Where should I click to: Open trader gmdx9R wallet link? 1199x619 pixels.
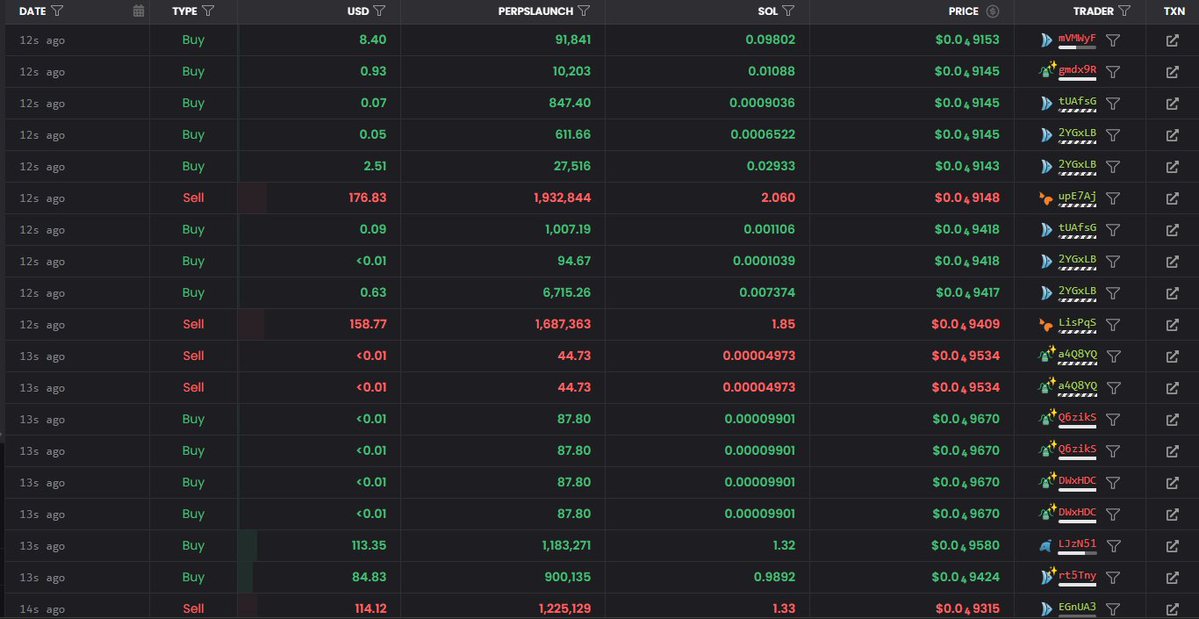pos(1077,70)
